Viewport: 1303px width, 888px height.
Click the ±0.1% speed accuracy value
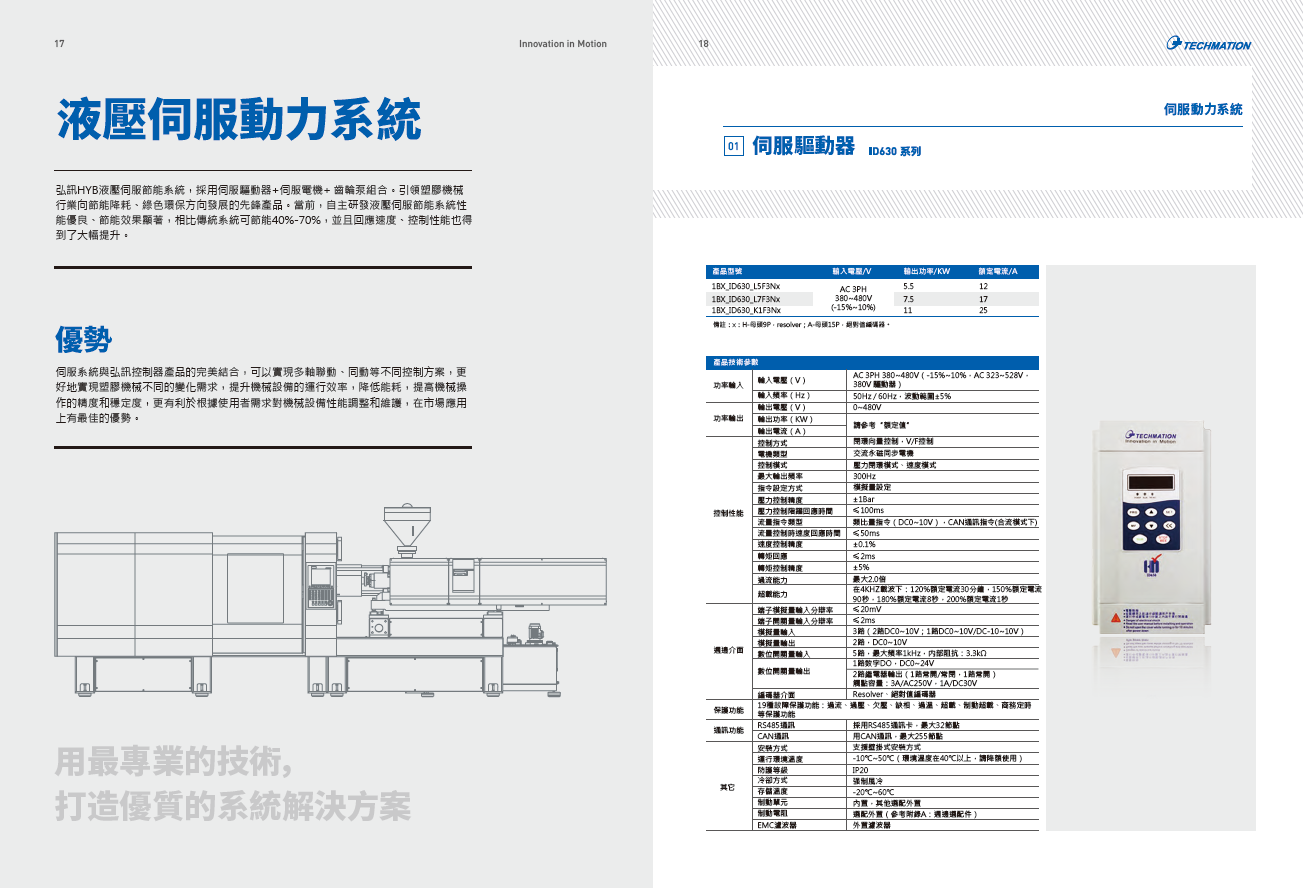(x=863, y=544)
